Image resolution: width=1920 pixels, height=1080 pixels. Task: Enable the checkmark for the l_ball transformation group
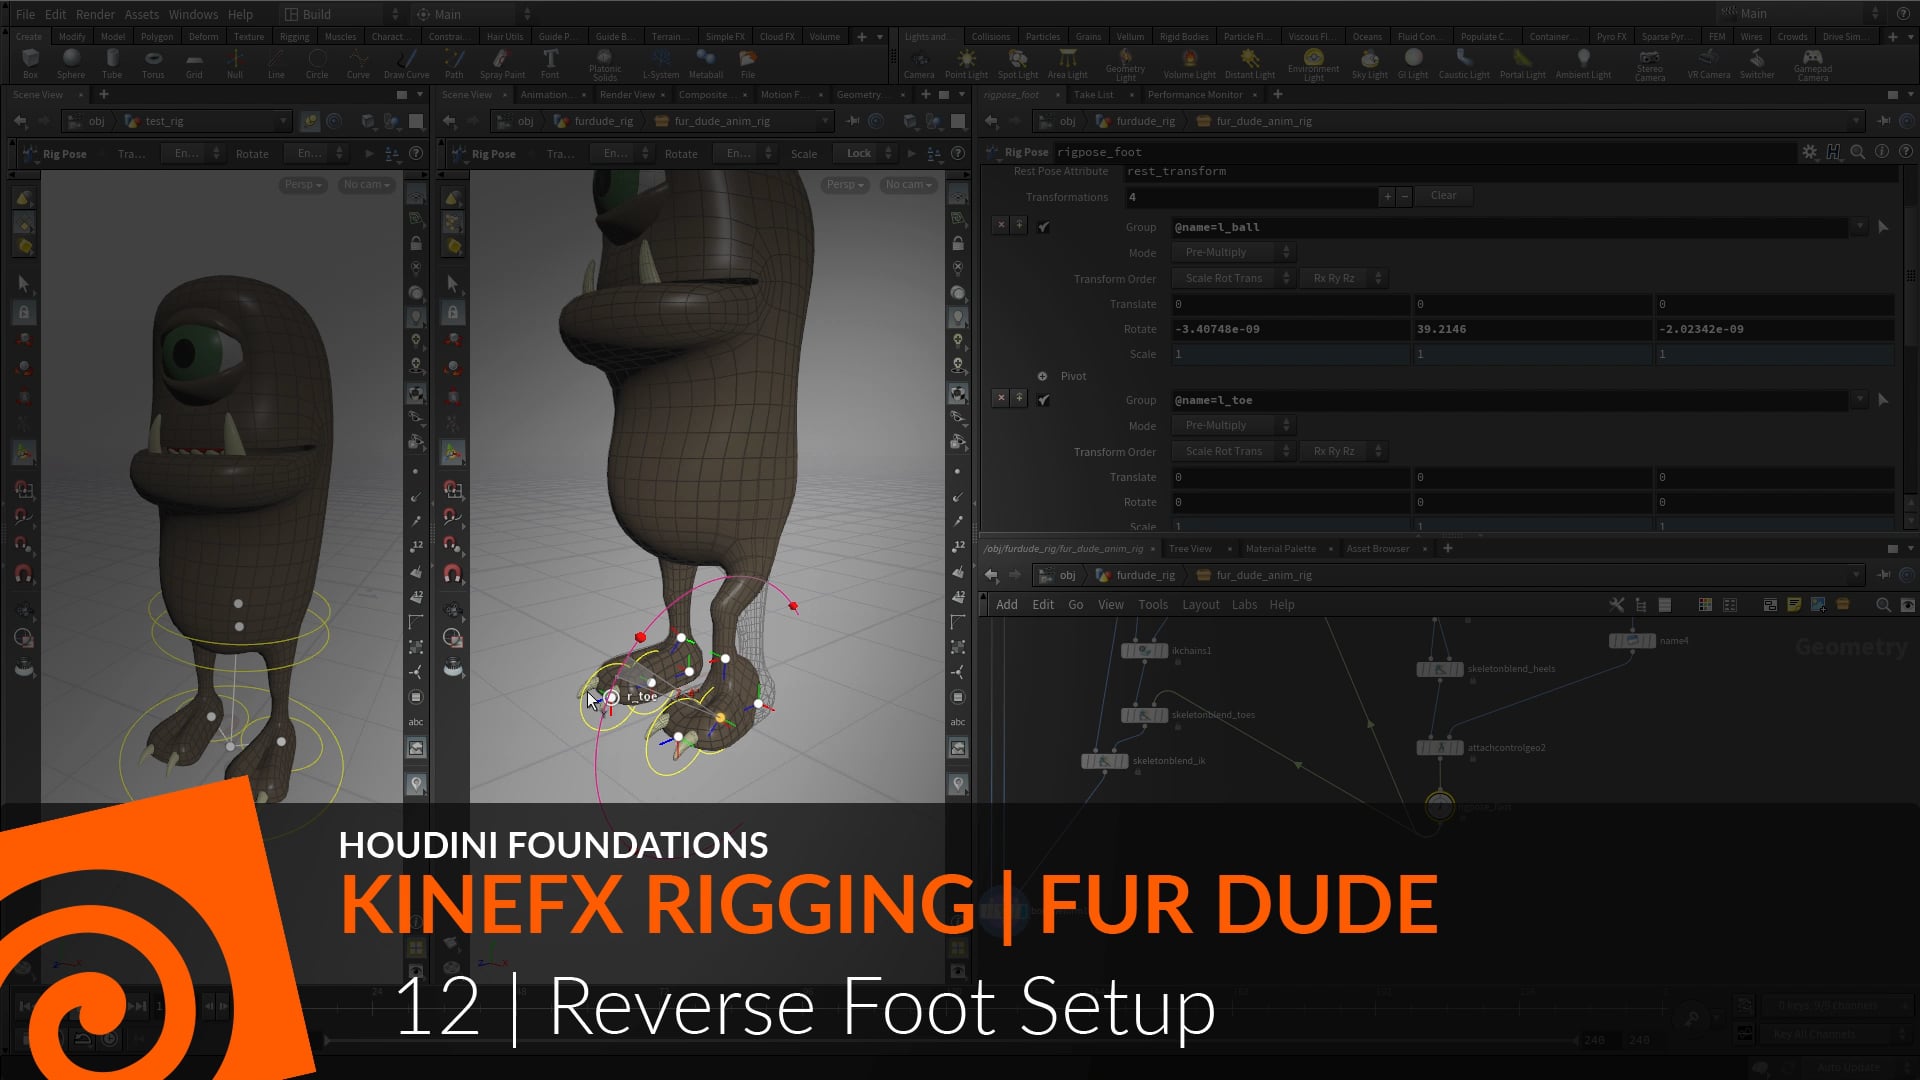[1043, 226]
